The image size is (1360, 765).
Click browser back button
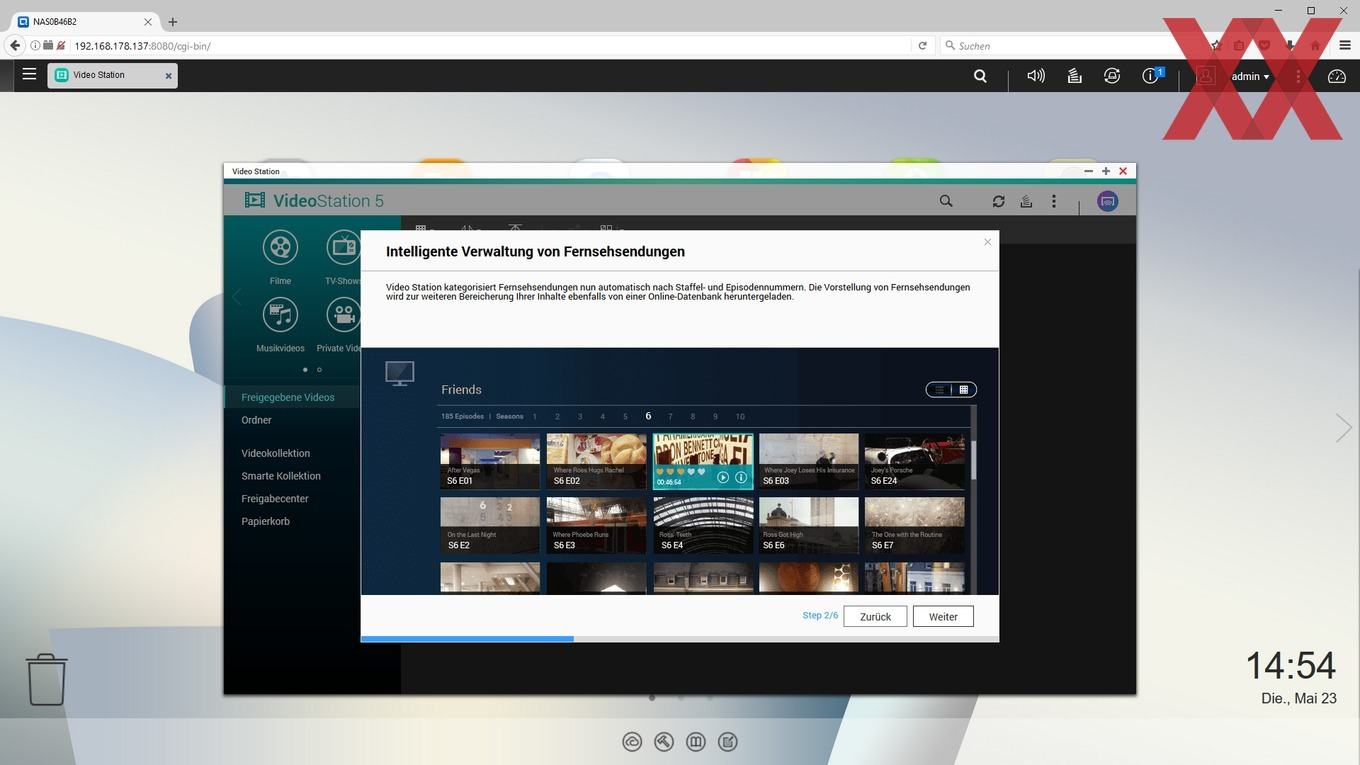15,45
